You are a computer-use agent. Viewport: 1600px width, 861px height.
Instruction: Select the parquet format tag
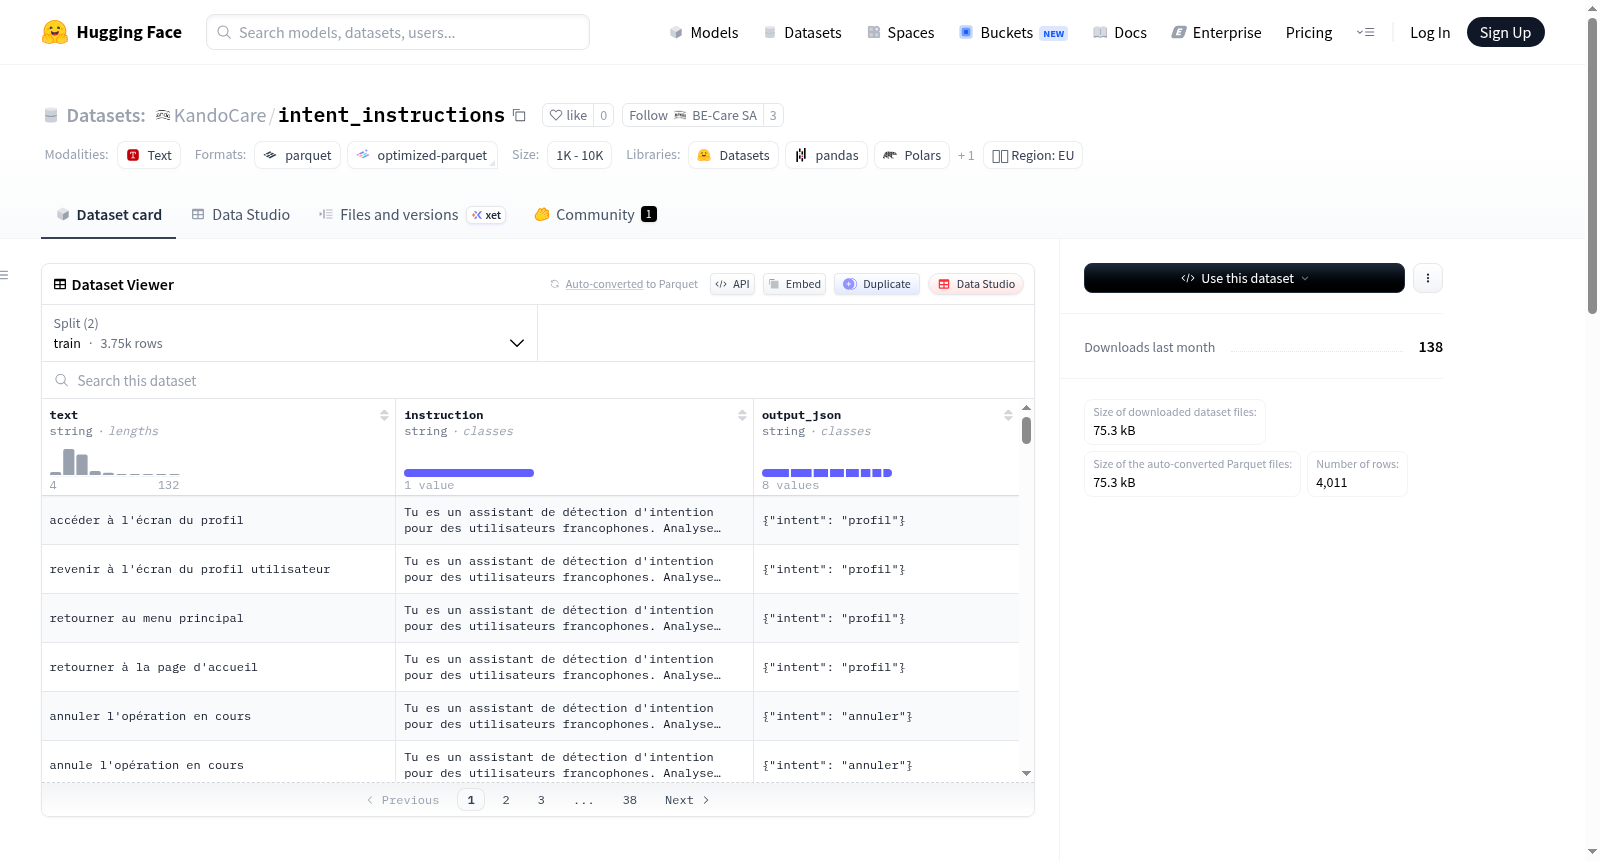[298, 155]
